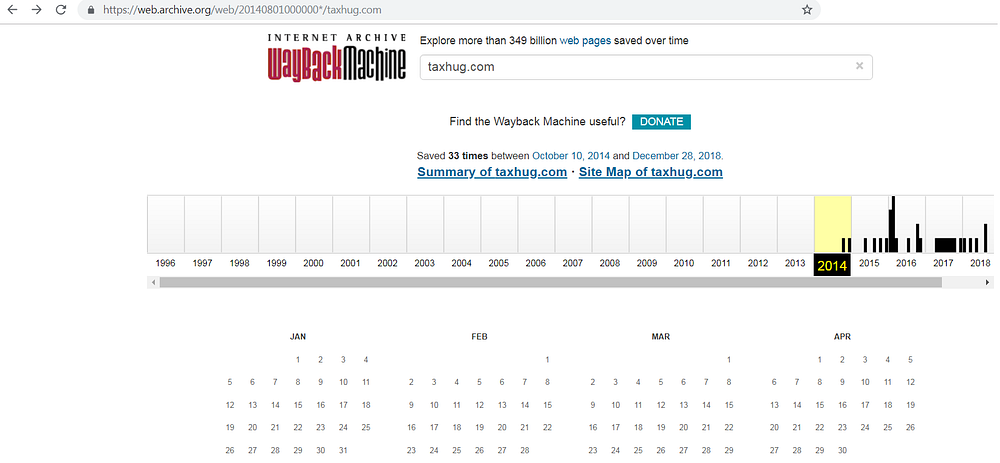Viewport: 1000px width, 463px height.
Task: Click the taxhug.com search input field
Action: [x=645, y=67]
